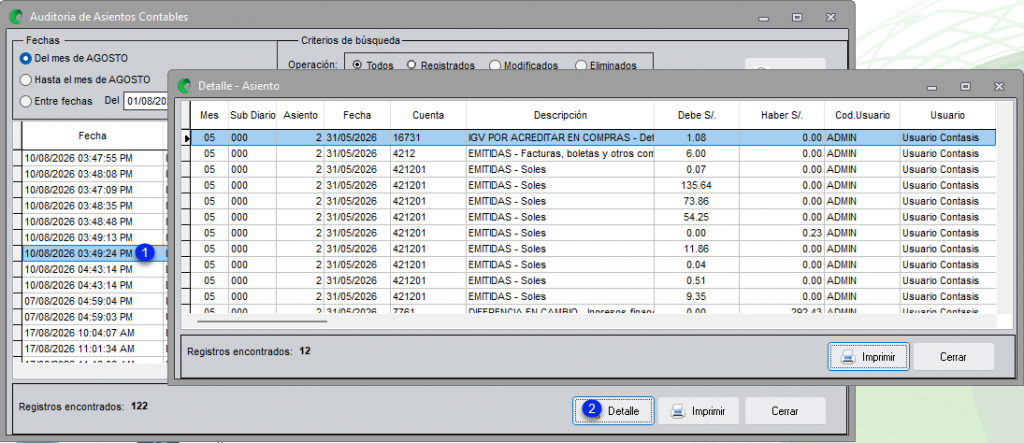Click the 'Asiento' column header
Viewport: 1024px width, 443px height.
(x=300, y=115)
